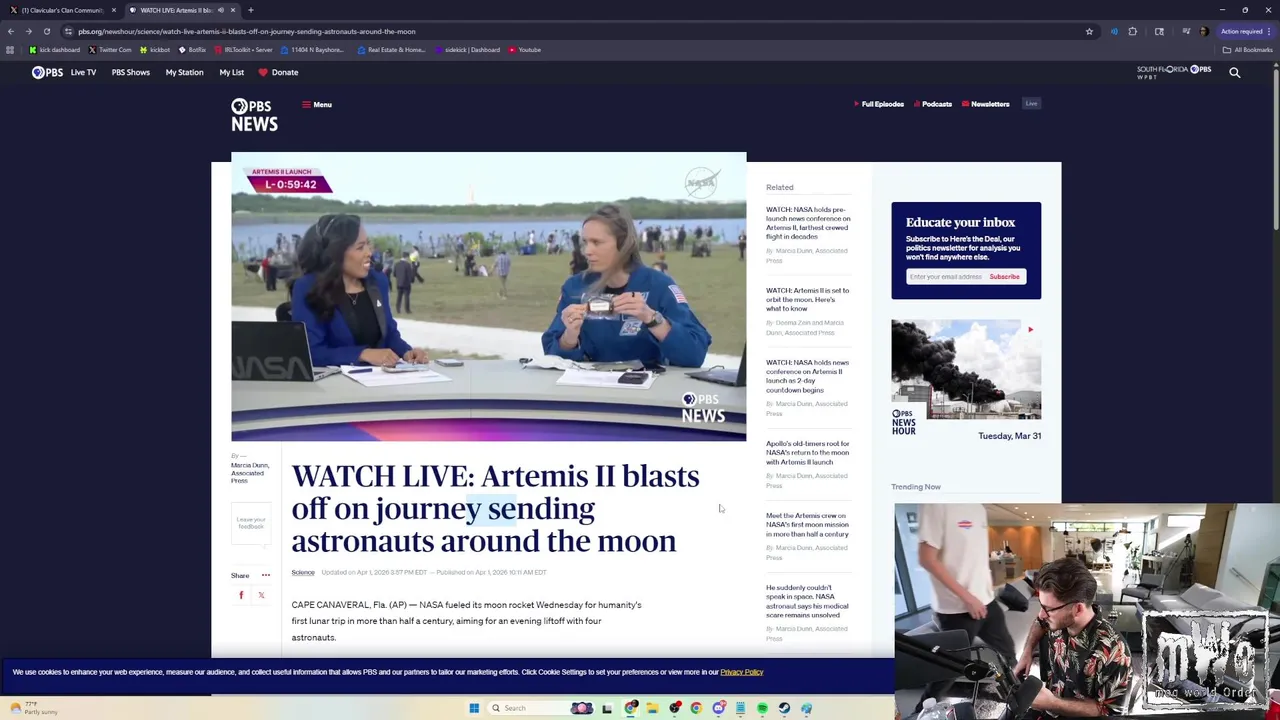Open Youtube bookmark
This screenshot has width=1280, height=720.
click(x=524, y=49)
